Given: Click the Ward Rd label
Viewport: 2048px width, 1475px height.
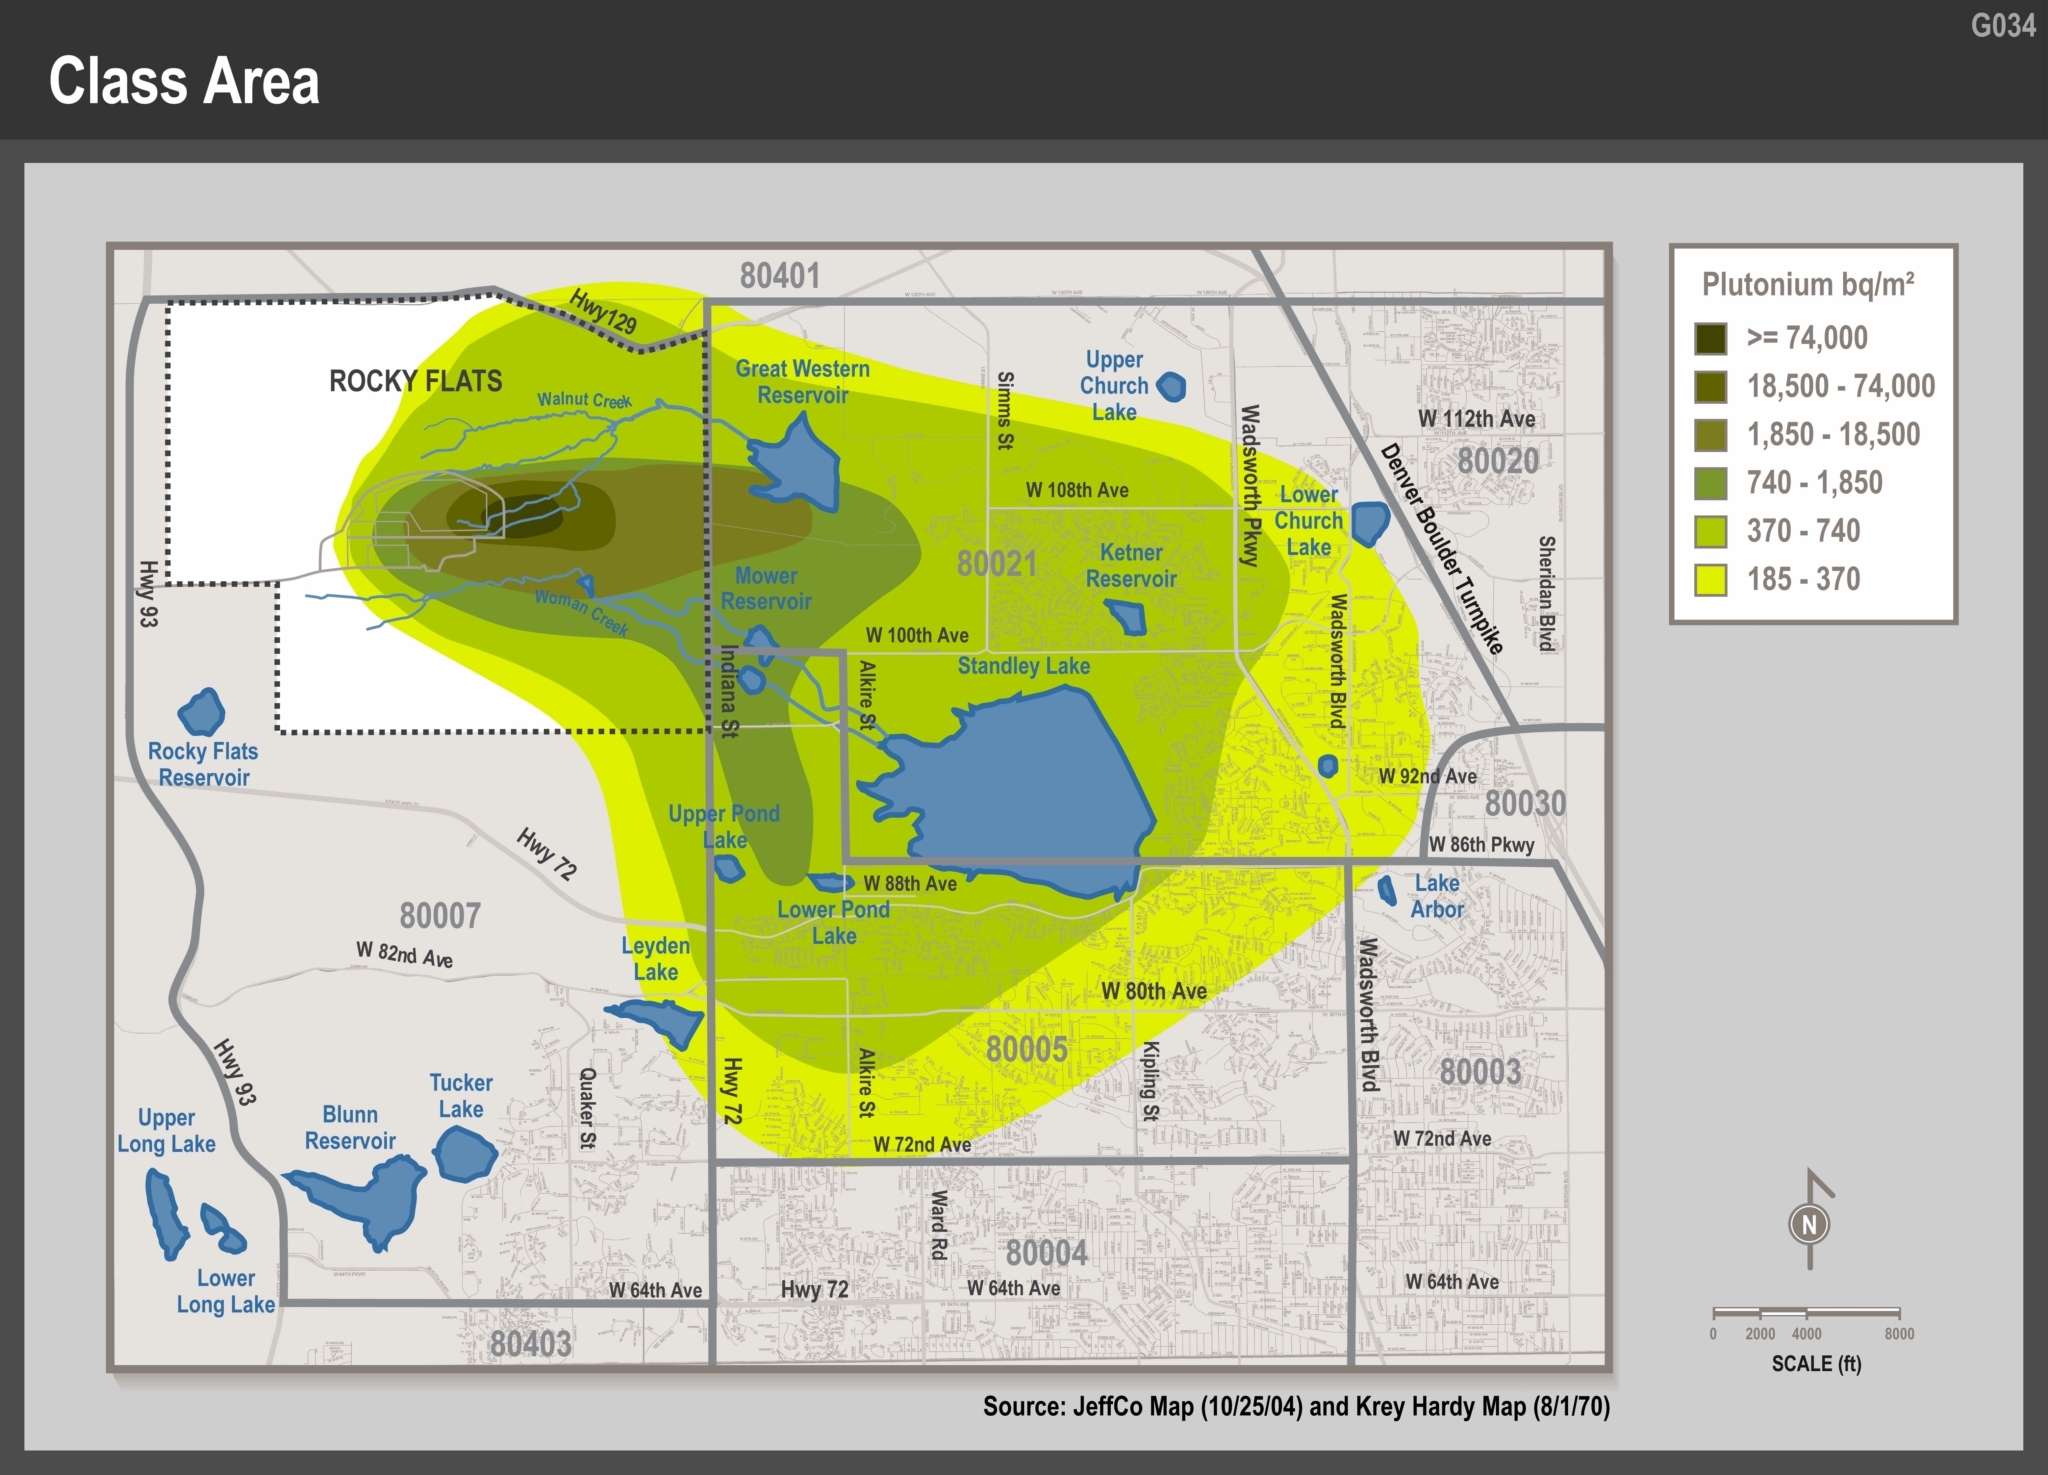Looking at the screenshot, I should (938, 1225).
